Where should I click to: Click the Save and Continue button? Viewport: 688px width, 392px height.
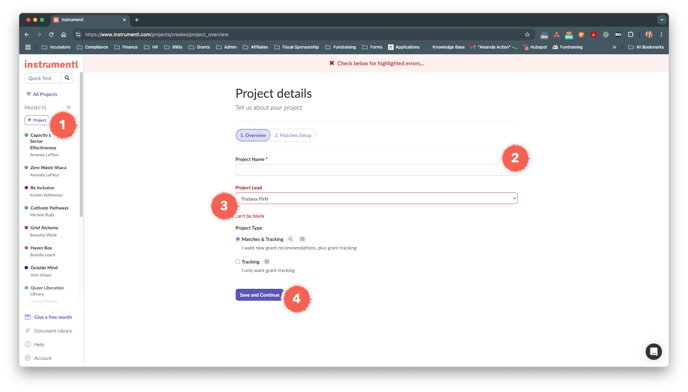point(259,295)
